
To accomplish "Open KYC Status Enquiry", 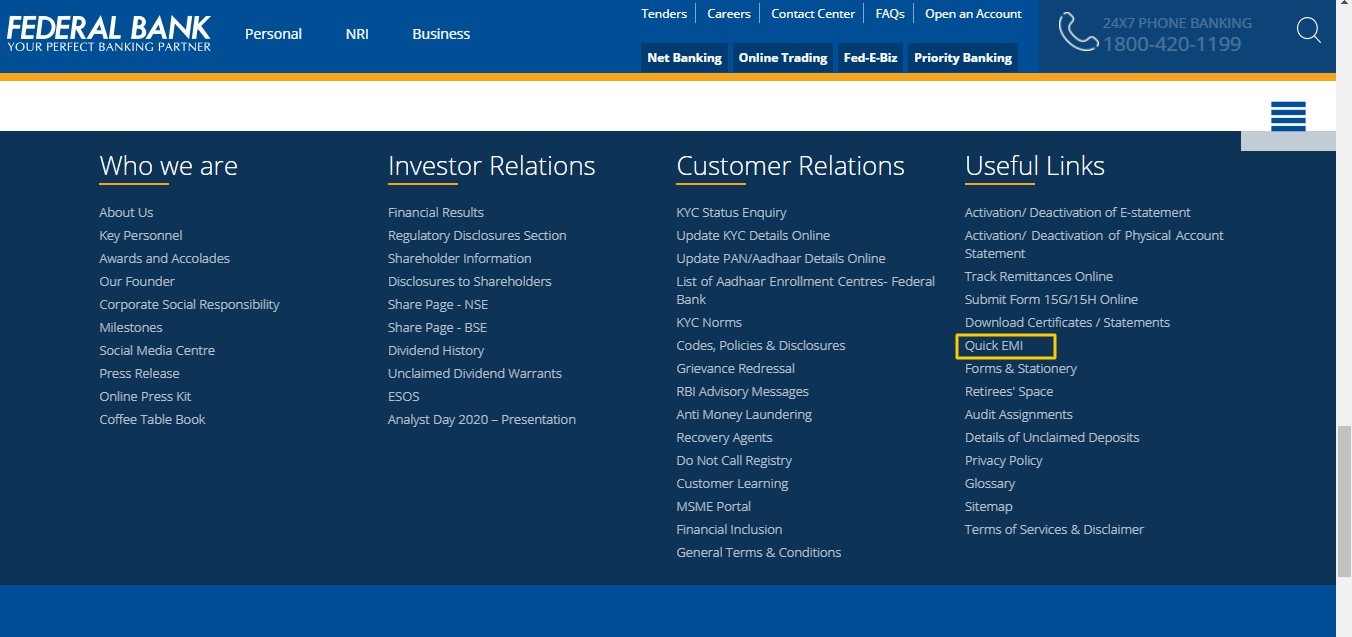I will click(x=731, y=212).
